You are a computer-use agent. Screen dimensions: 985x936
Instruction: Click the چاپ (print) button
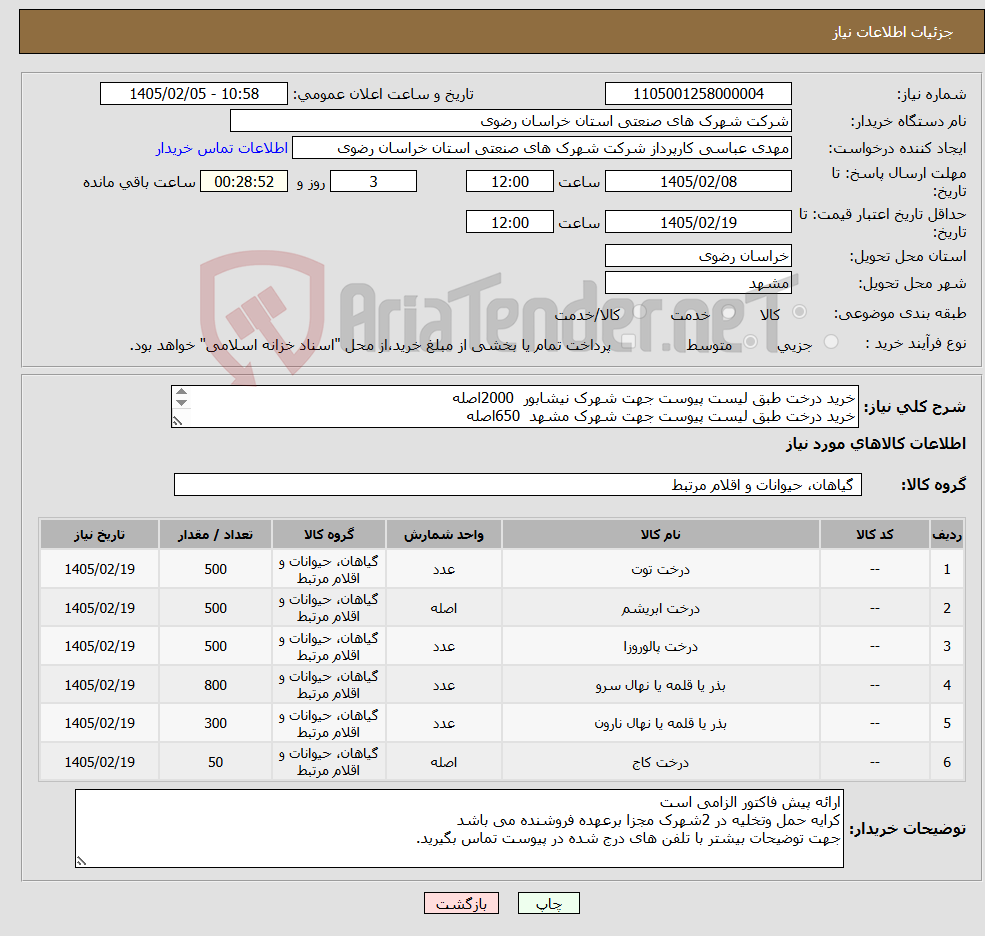pyautogui.click(x=548, y=903)
